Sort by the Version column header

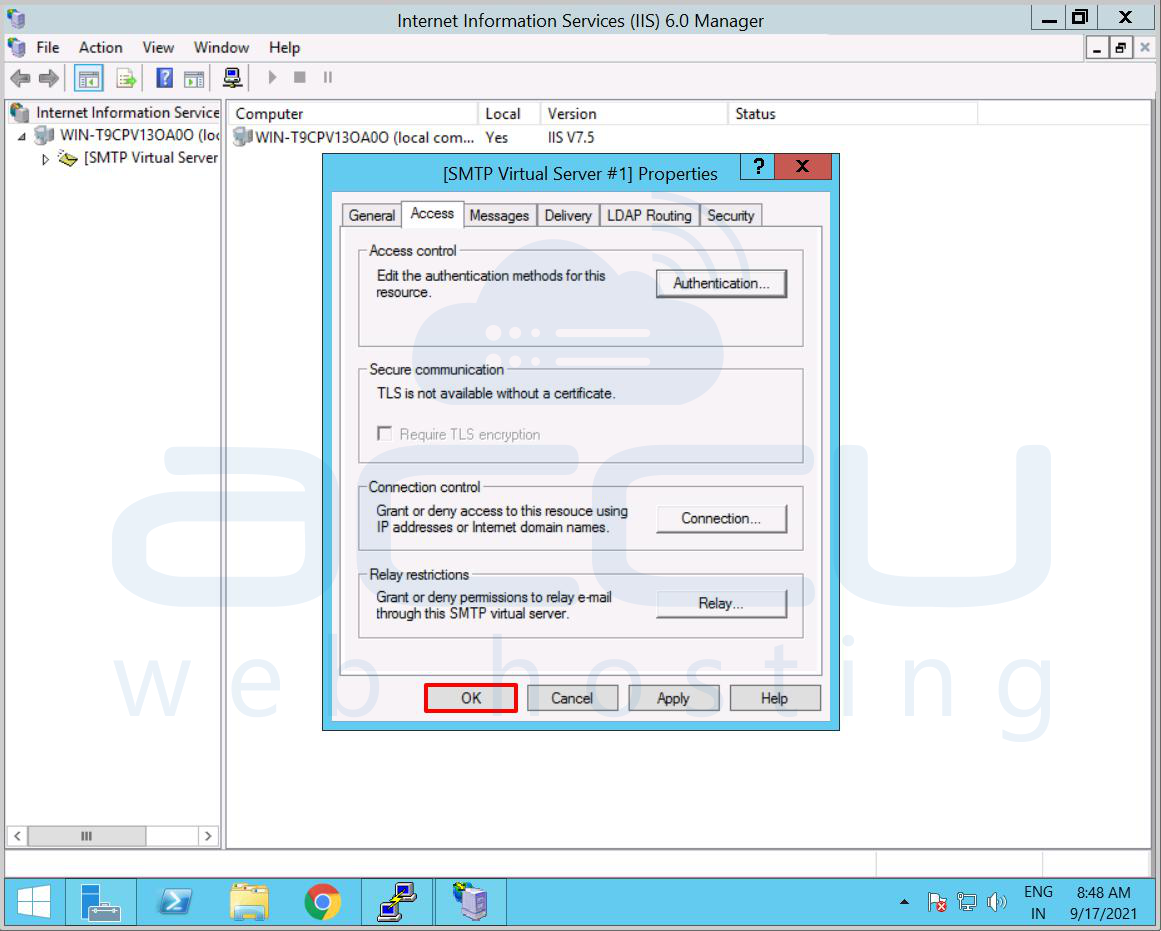[634, 113]
